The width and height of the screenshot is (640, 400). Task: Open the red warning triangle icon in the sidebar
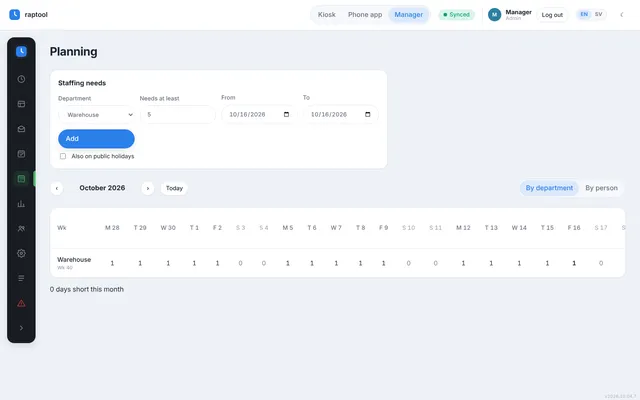pyautogui.click(x=21, y=303)
